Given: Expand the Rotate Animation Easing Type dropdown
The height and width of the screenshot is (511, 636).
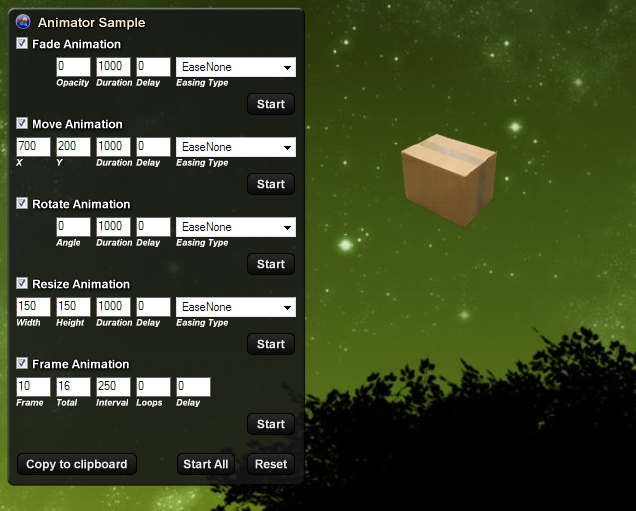Looking at the screenshot, I should (x=236, y=227).
